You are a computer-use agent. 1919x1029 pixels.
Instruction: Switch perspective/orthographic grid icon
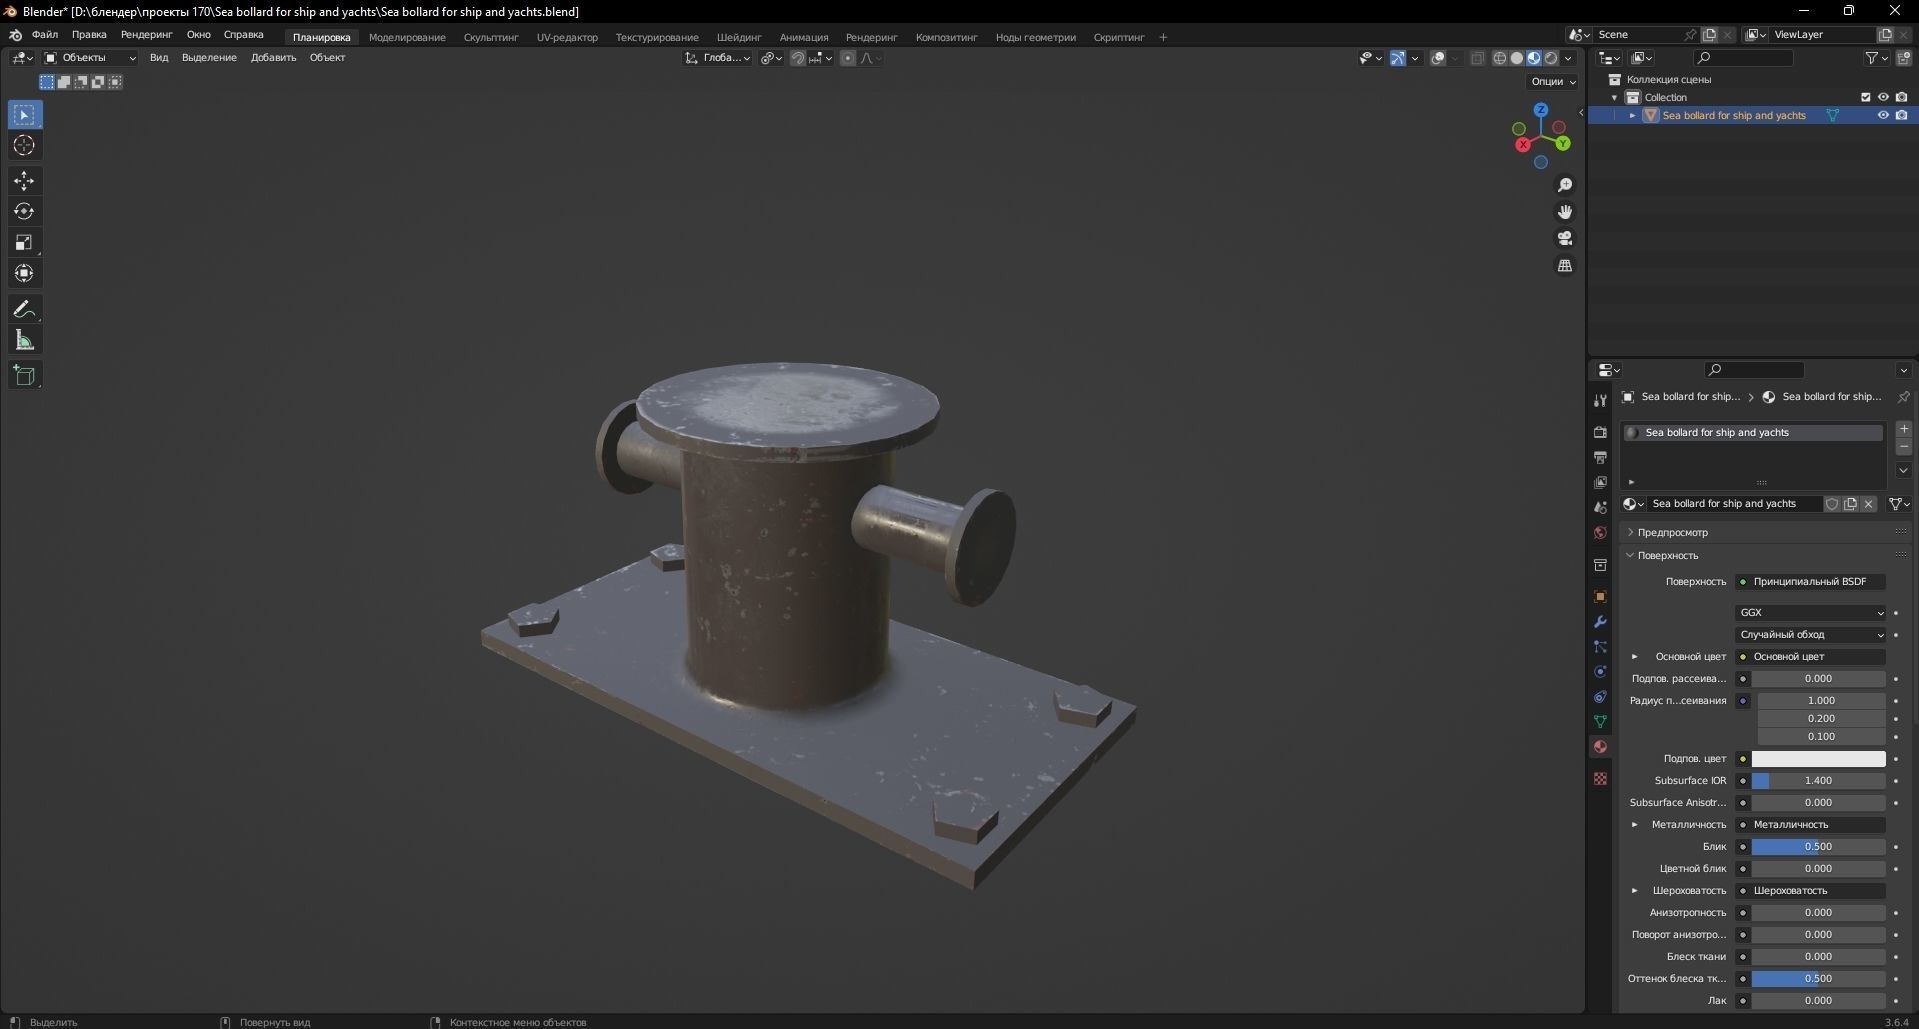pyautogui.click(x=1565, y=266)
